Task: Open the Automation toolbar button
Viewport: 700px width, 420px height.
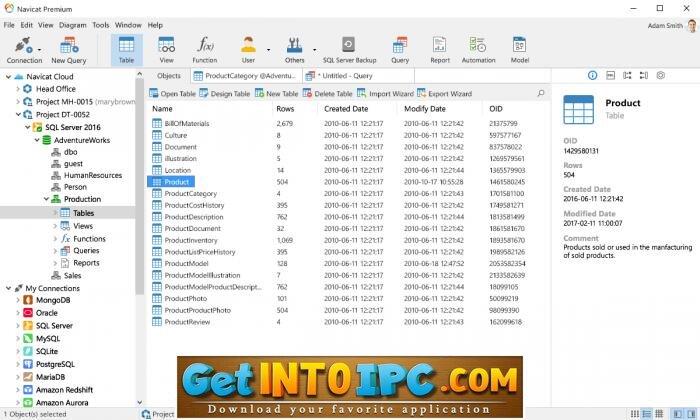Action: tap(478, 50)
